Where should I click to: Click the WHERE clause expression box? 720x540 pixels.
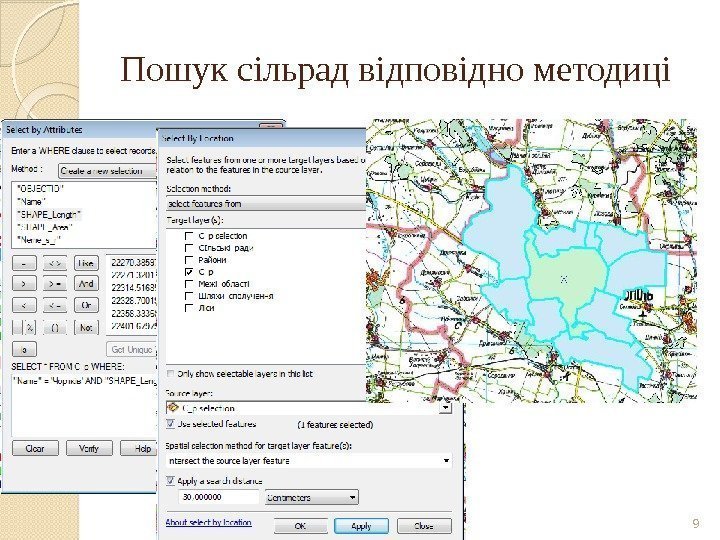coord(84,405)
